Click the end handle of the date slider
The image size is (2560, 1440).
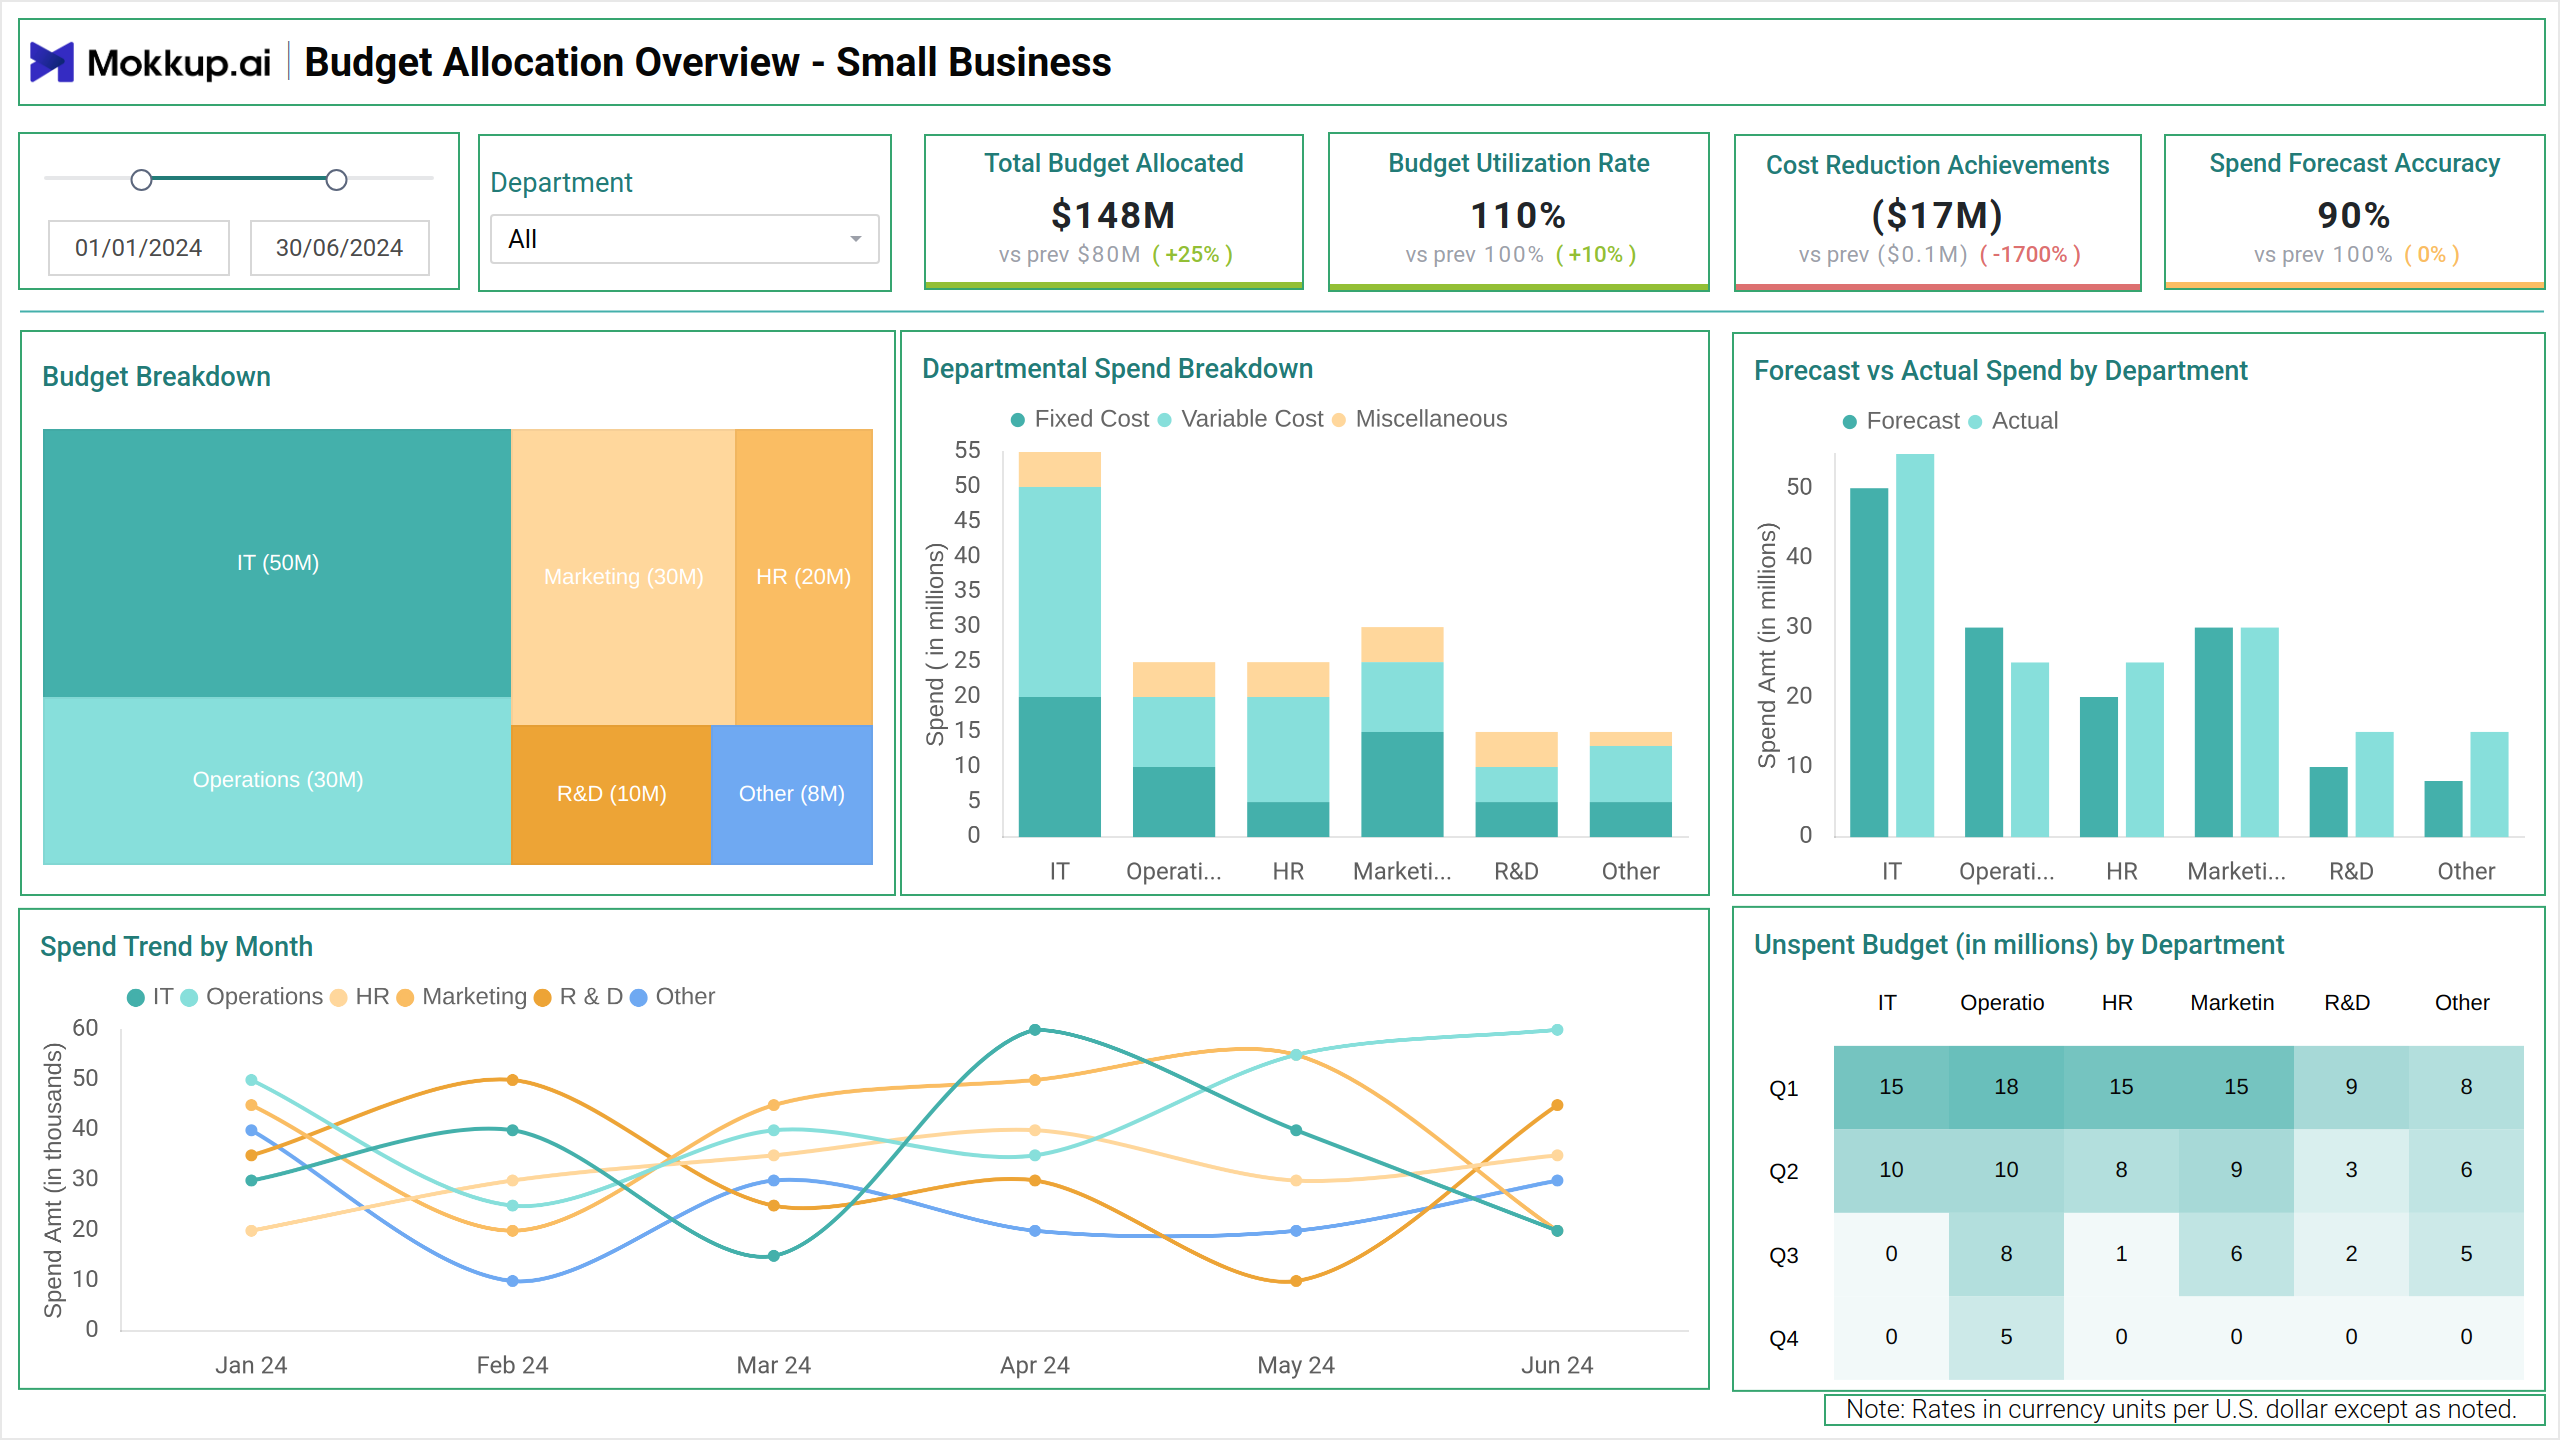point(336,180)
